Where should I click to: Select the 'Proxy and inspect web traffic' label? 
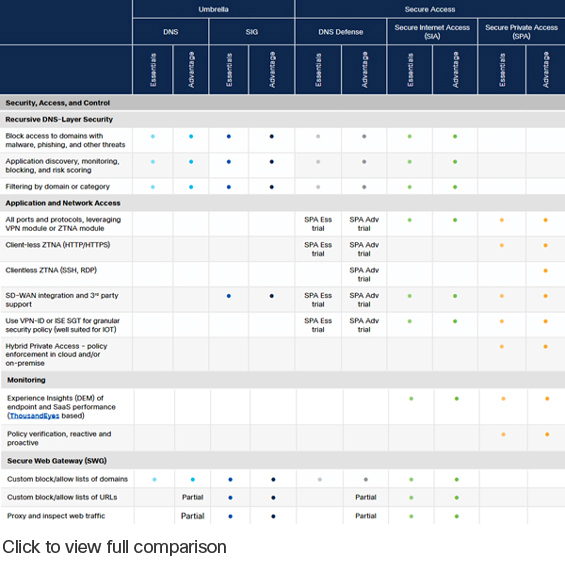56,516
